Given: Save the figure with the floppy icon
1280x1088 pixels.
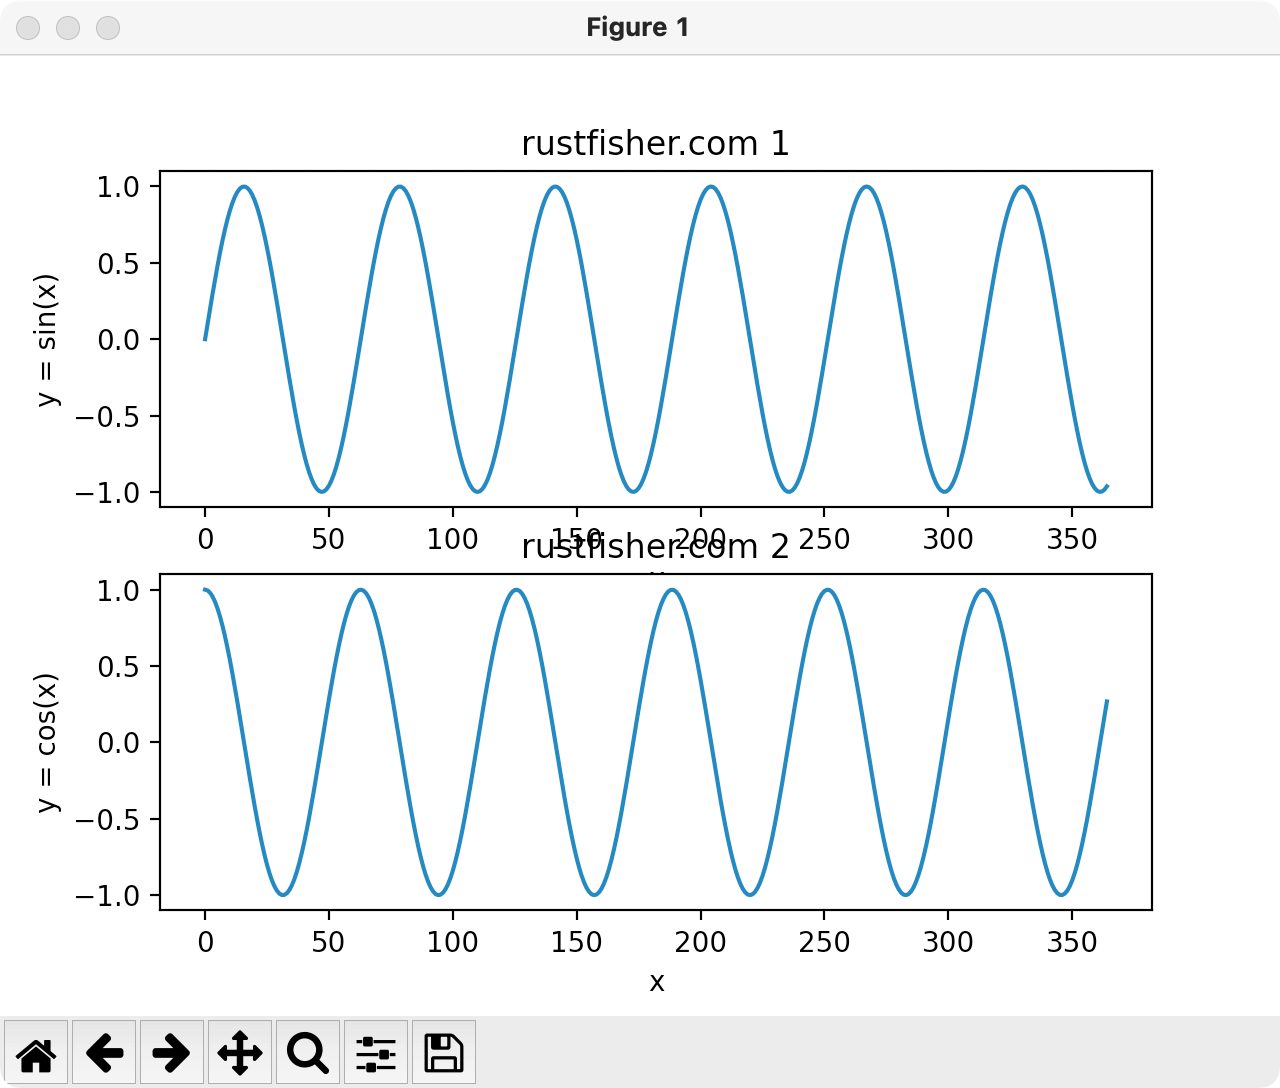Looking at the screenshot, I should (x=444, y=1052).
